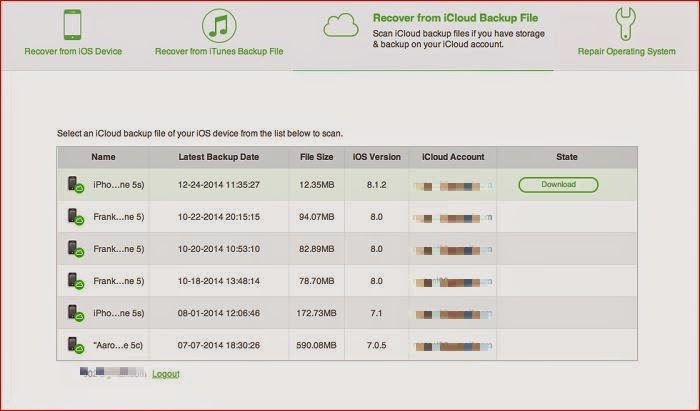Screen dimensions: 700x411
Task: Select Recover from iCloud Backup File tab
Action: tap(455, 18)
